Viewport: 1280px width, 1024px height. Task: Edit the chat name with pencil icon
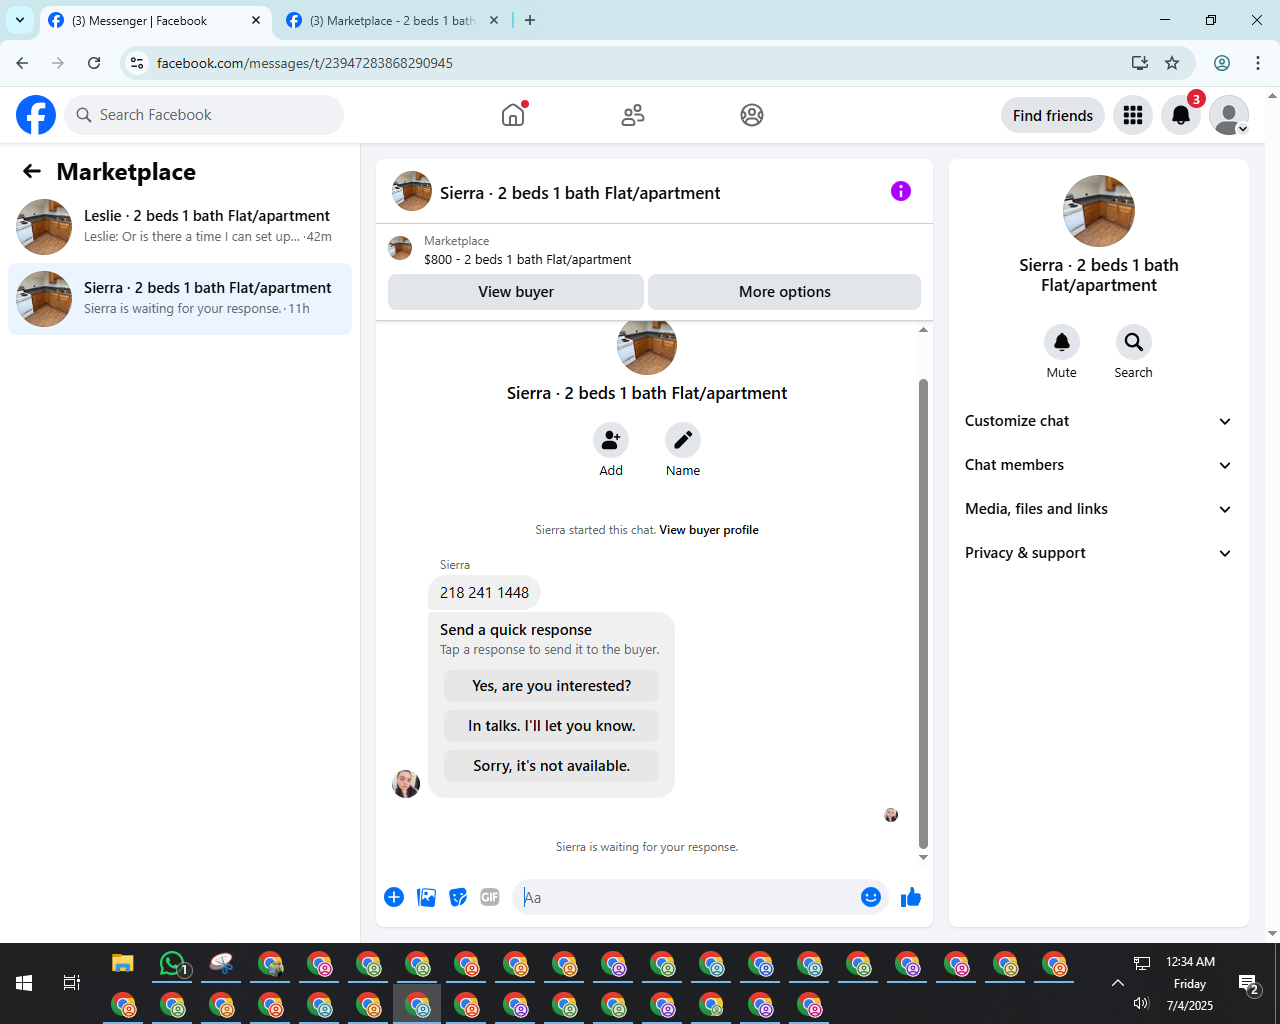[x=683, y=440]
